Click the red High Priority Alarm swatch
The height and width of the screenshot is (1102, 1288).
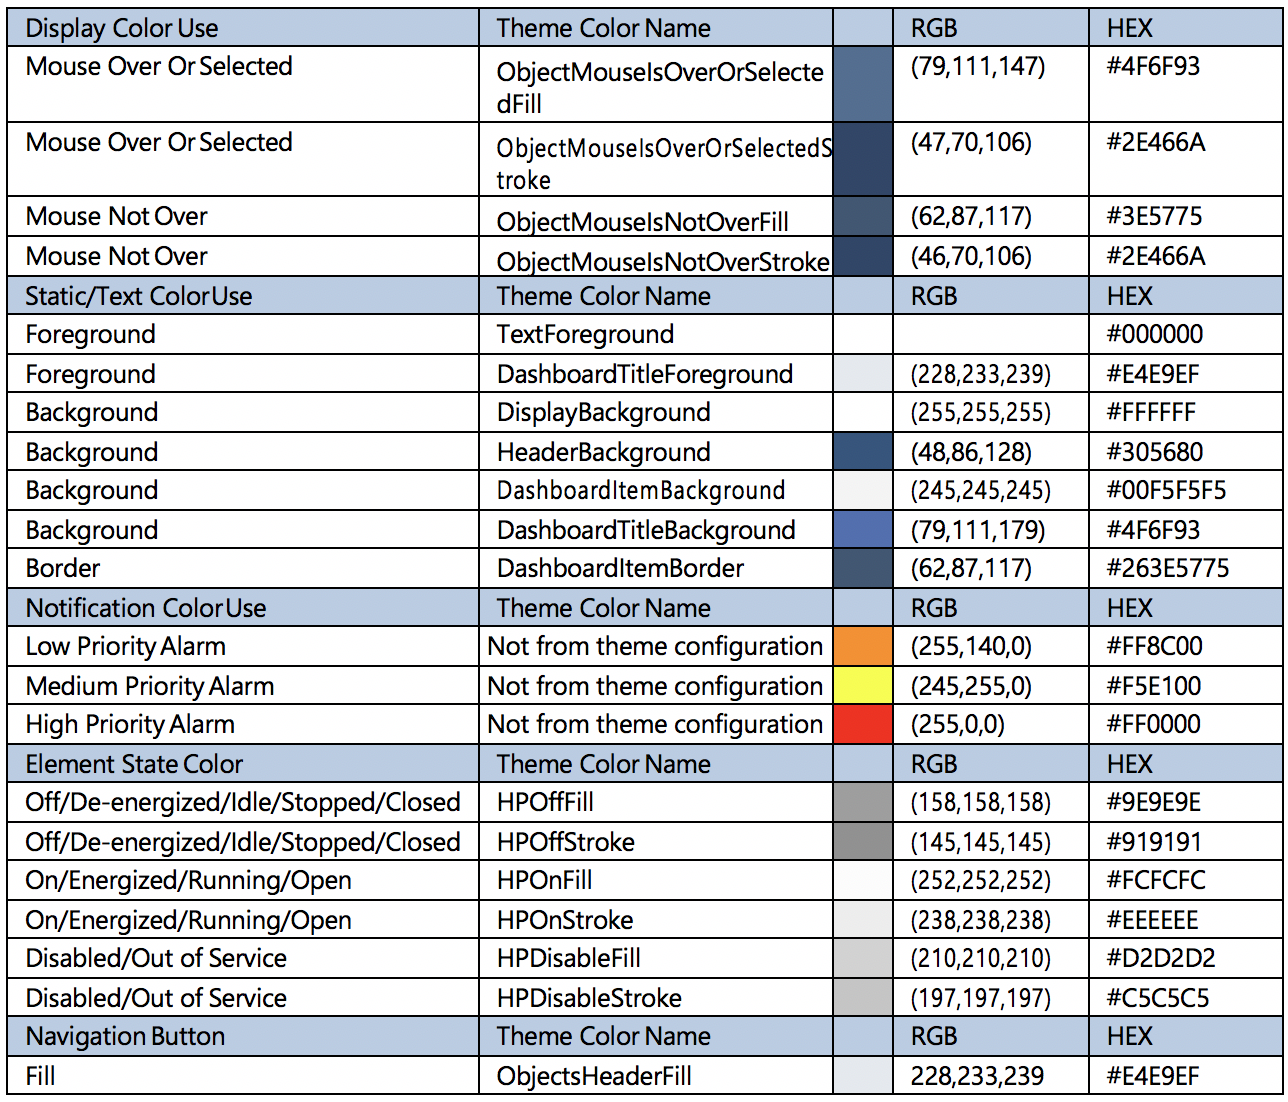(x=862, y=724)
